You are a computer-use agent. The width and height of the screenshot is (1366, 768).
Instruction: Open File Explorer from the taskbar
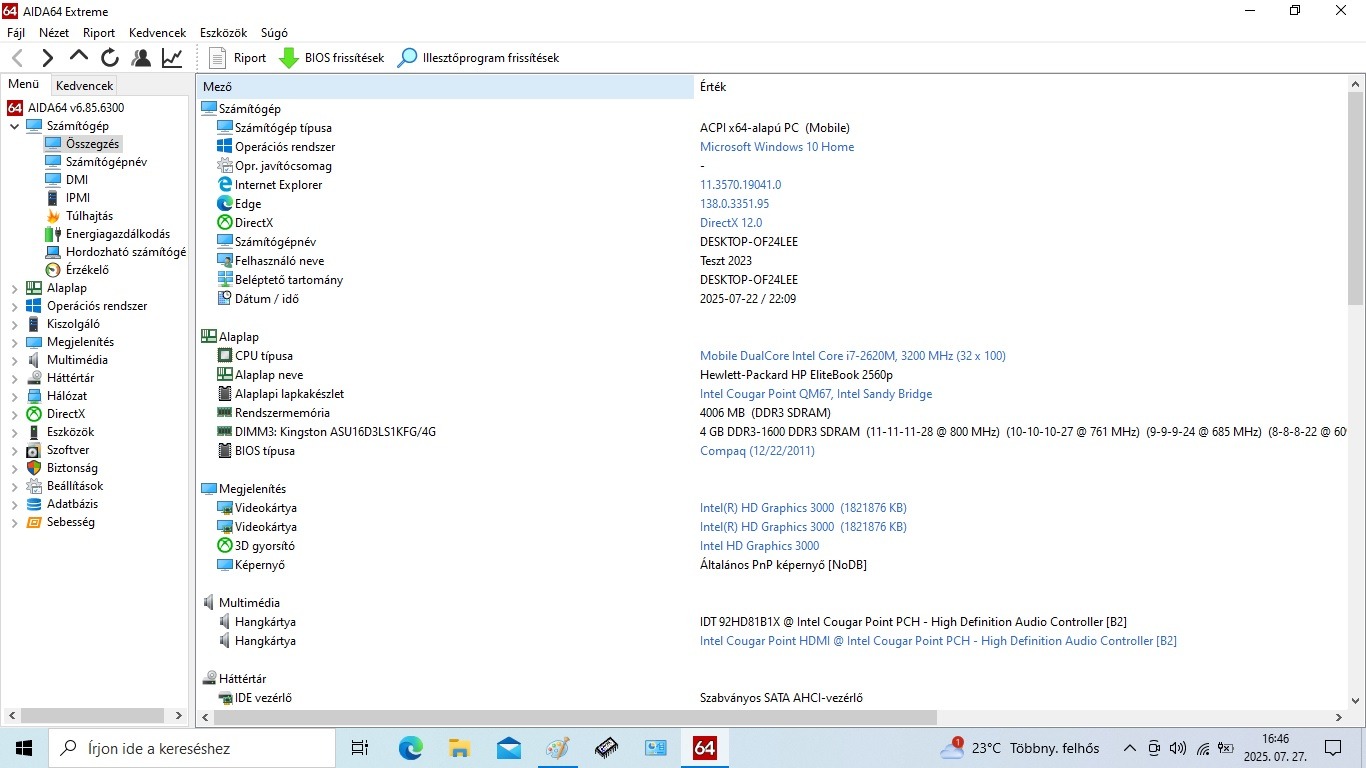click(460, 748)
